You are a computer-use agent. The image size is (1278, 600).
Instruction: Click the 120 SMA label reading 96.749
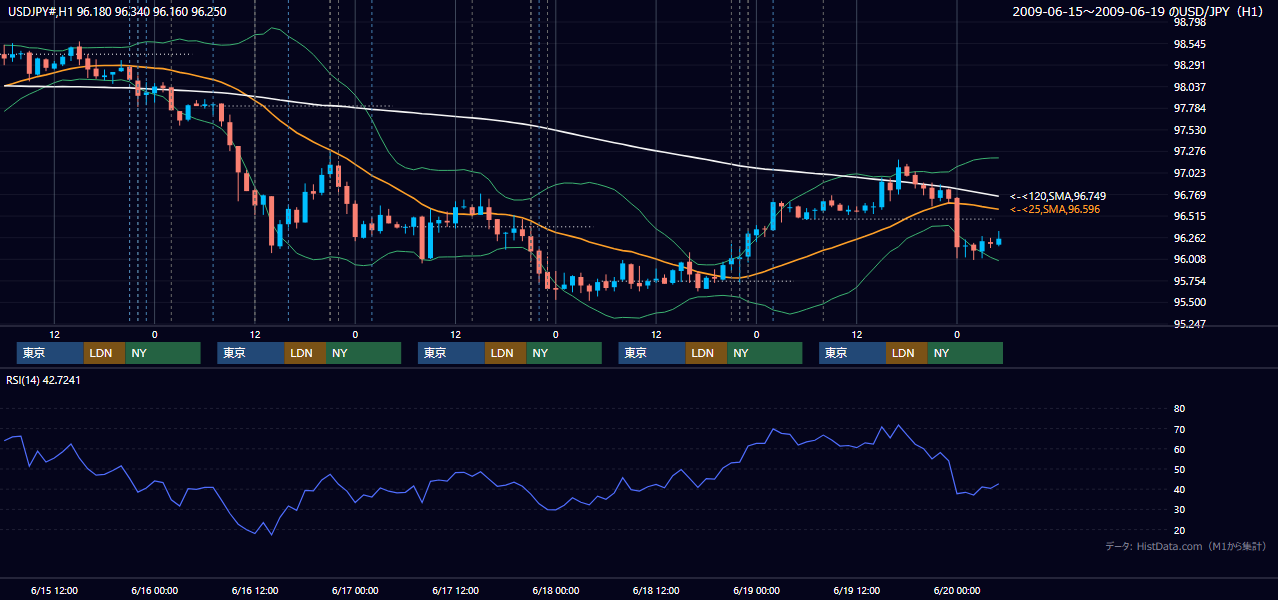(x=1058, y=196)
